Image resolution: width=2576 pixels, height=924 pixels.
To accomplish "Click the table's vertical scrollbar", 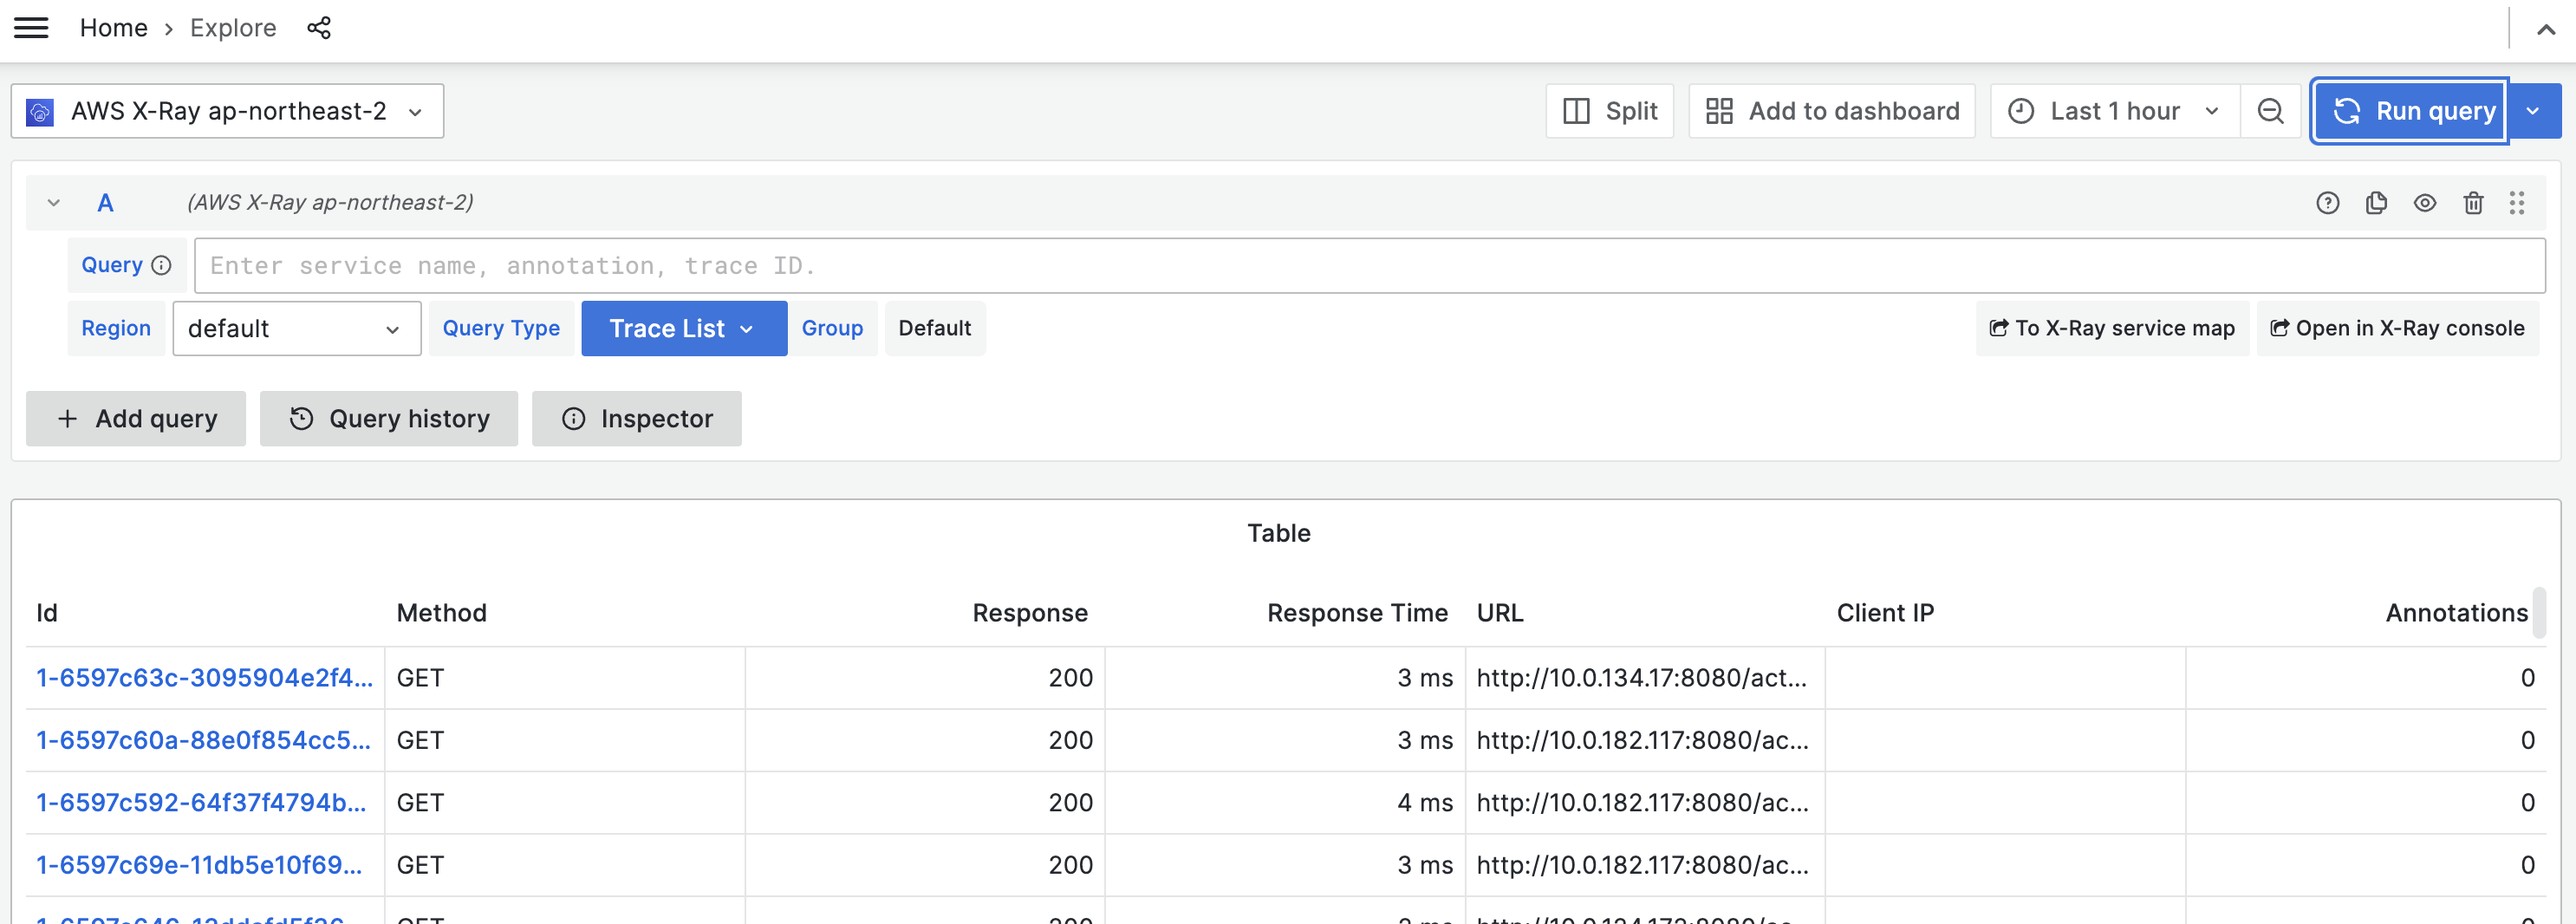I will point(2538,613).
